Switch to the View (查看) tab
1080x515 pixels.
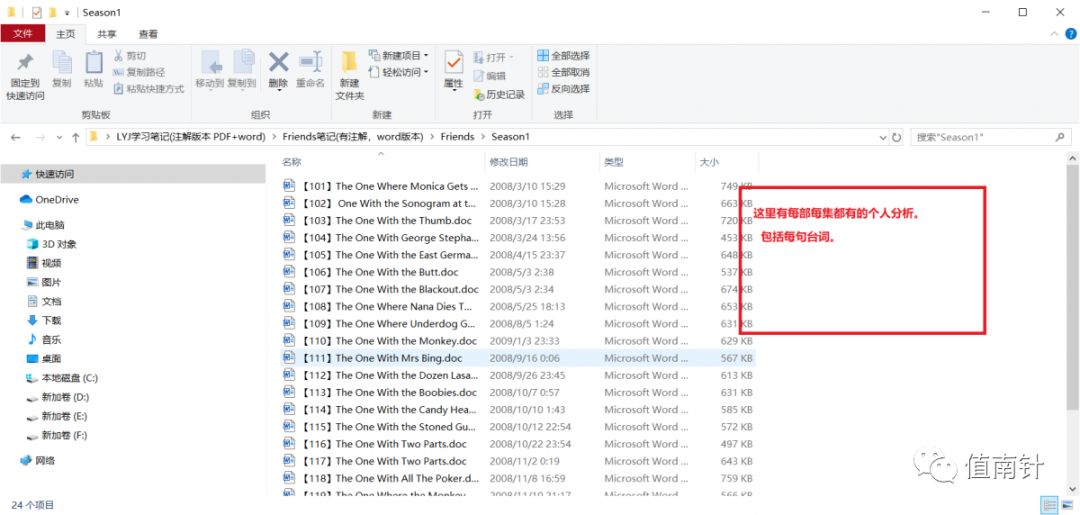pos(148,34)
